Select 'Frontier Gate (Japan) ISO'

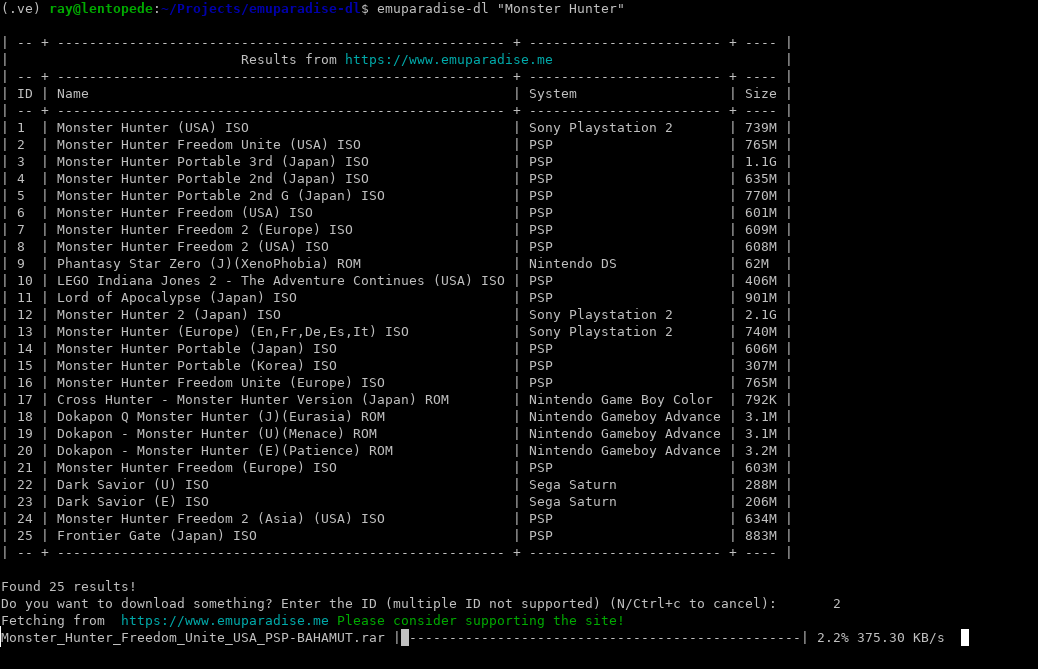click(x=157, y=536)
